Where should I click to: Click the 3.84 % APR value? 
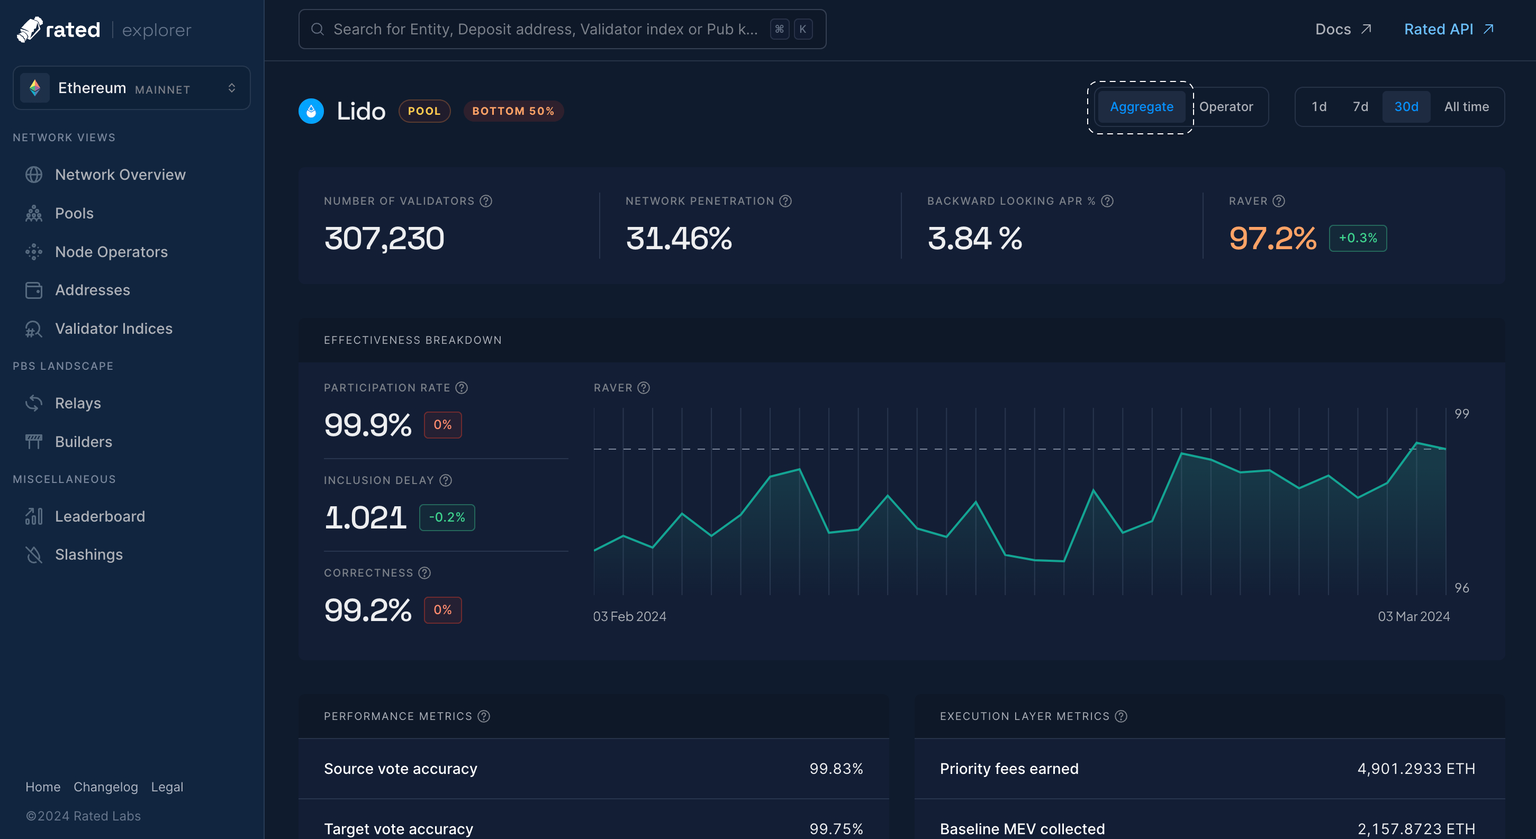coord(975,239)
